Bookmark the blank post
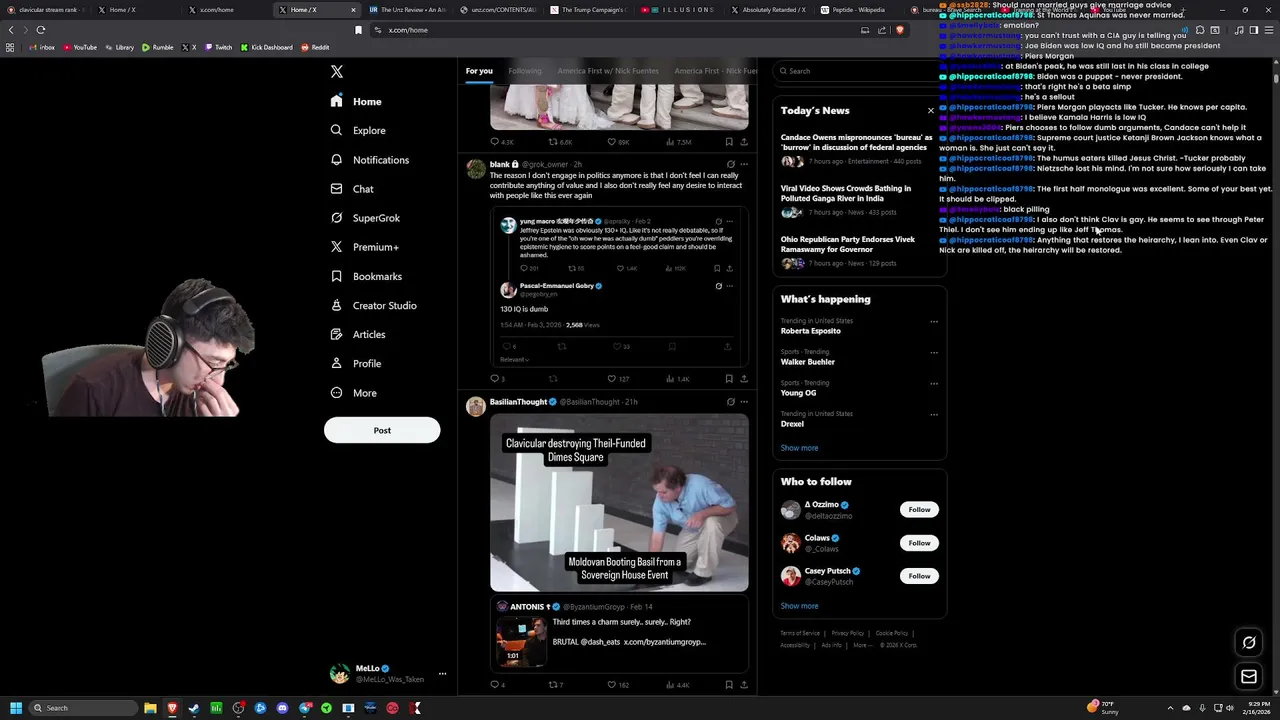 pos(729,379)
